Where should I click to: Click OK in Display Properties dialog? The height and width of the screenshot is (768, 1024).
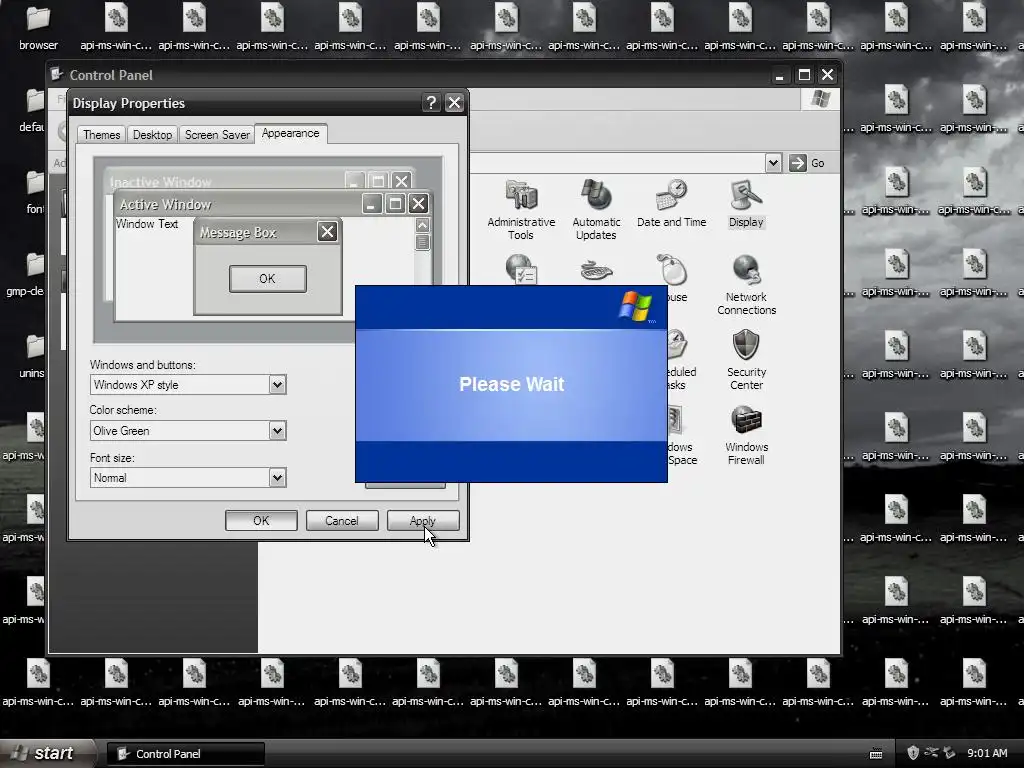coord(261,520)
